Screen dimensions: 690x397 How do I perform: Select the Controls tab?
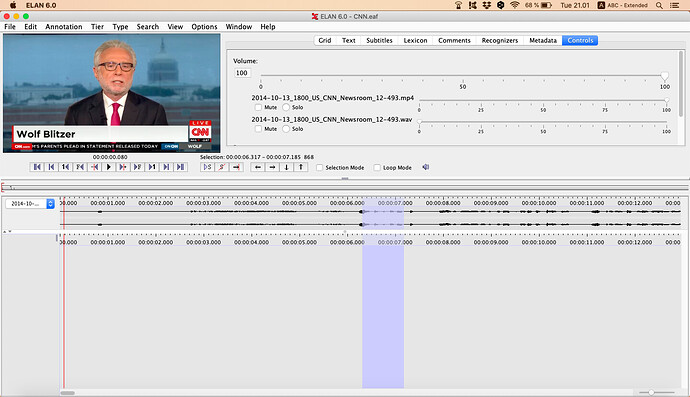(x=580, y=40)
